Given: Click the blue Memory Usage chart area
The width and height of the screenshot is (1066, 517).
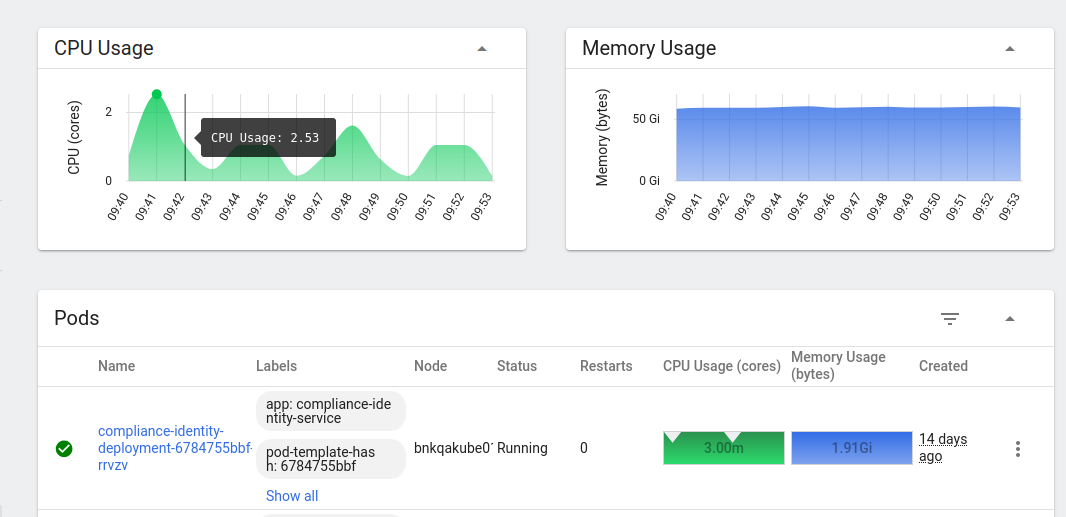Looking at the screenshot, I should tap(848, 144).
